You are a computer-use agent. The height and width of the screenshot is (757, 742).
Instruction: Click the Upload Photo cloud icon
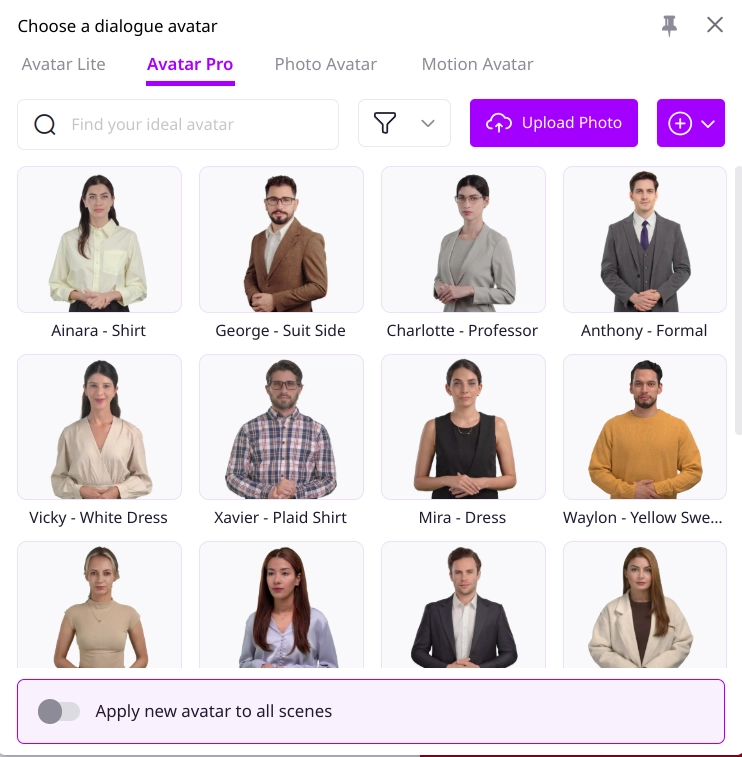coord(499,123)
